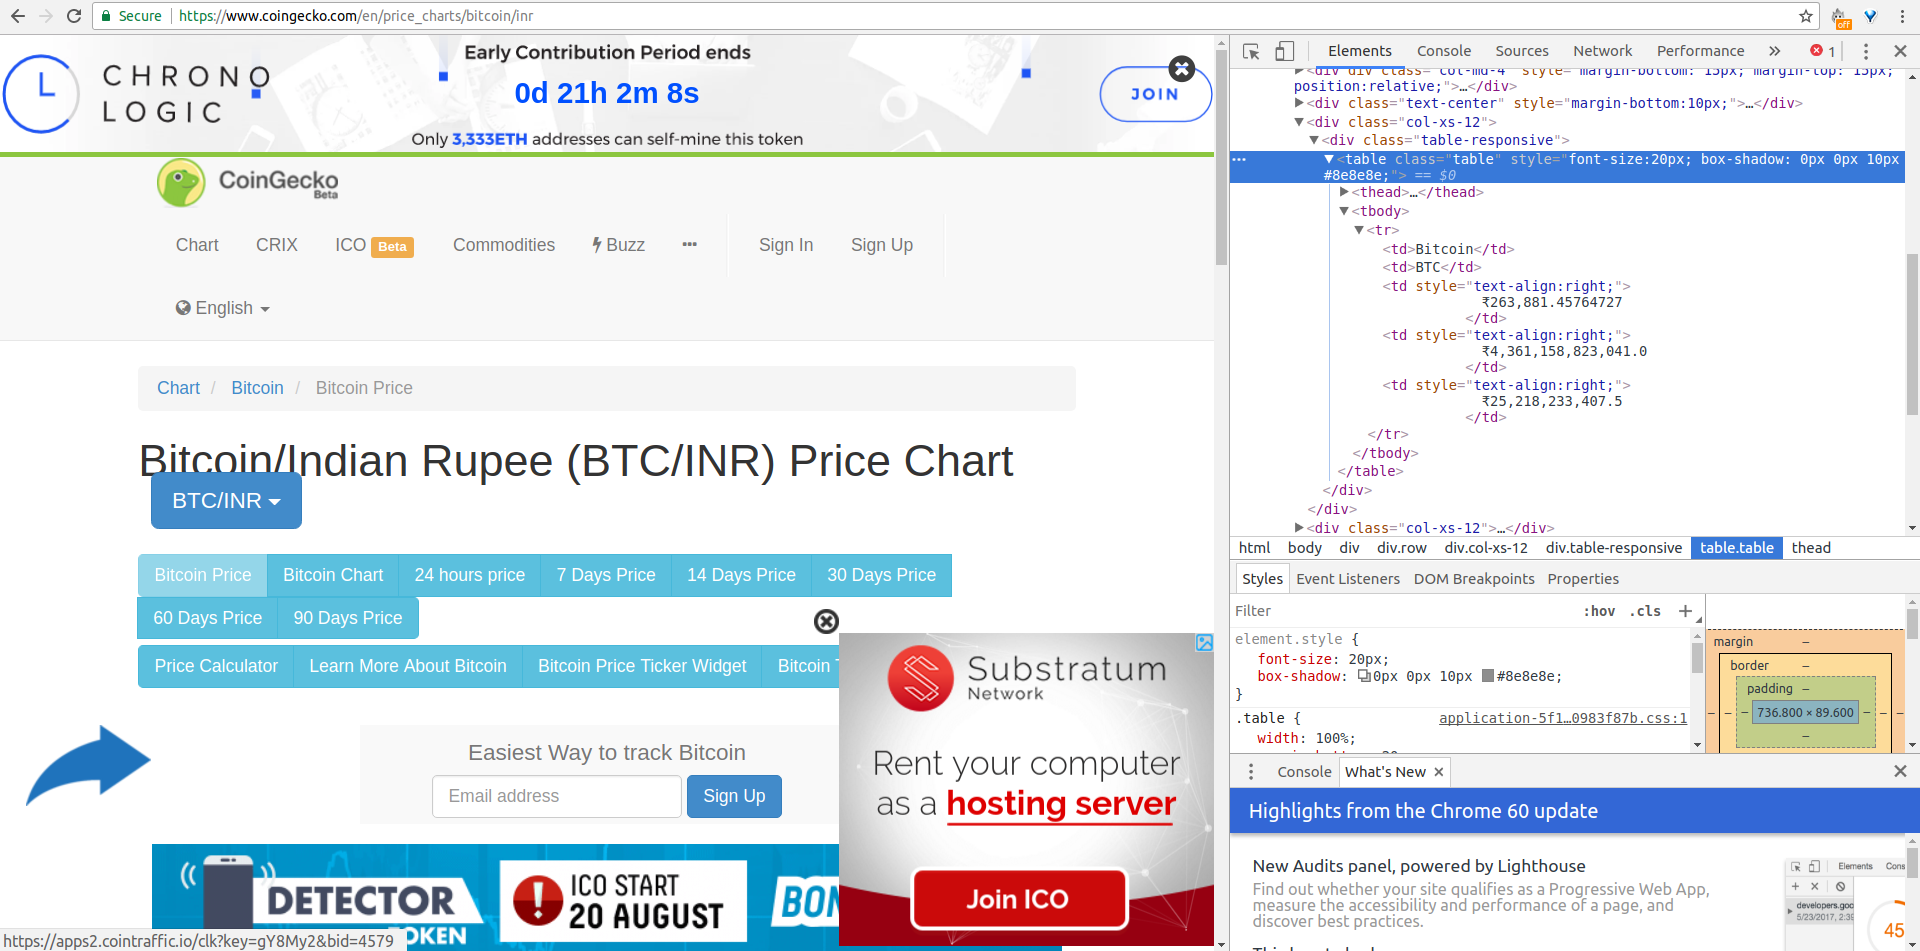This screenshot has width=1920, height=951.
Task: Toggle the .cls class editor
Action: 1645,611
